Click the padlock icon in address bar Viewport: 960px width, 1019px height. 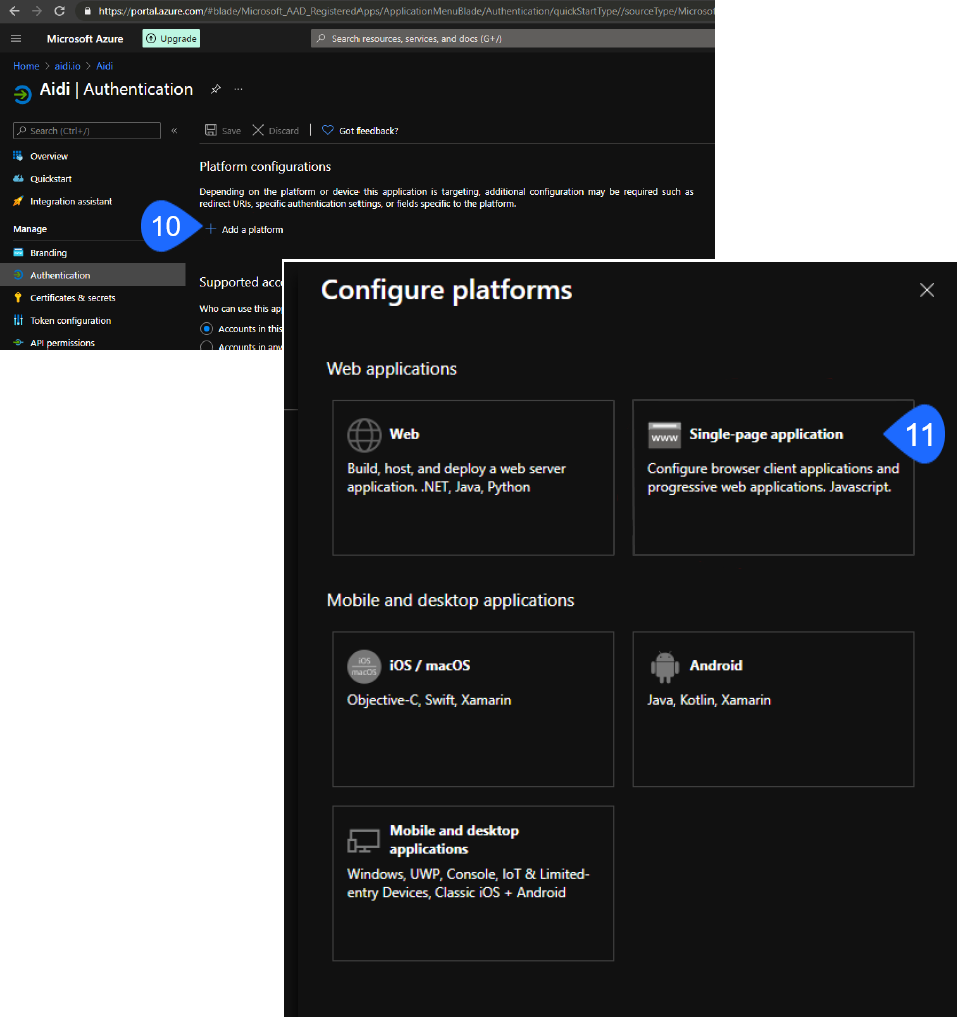pyautogui.click(x=88, y=11)
